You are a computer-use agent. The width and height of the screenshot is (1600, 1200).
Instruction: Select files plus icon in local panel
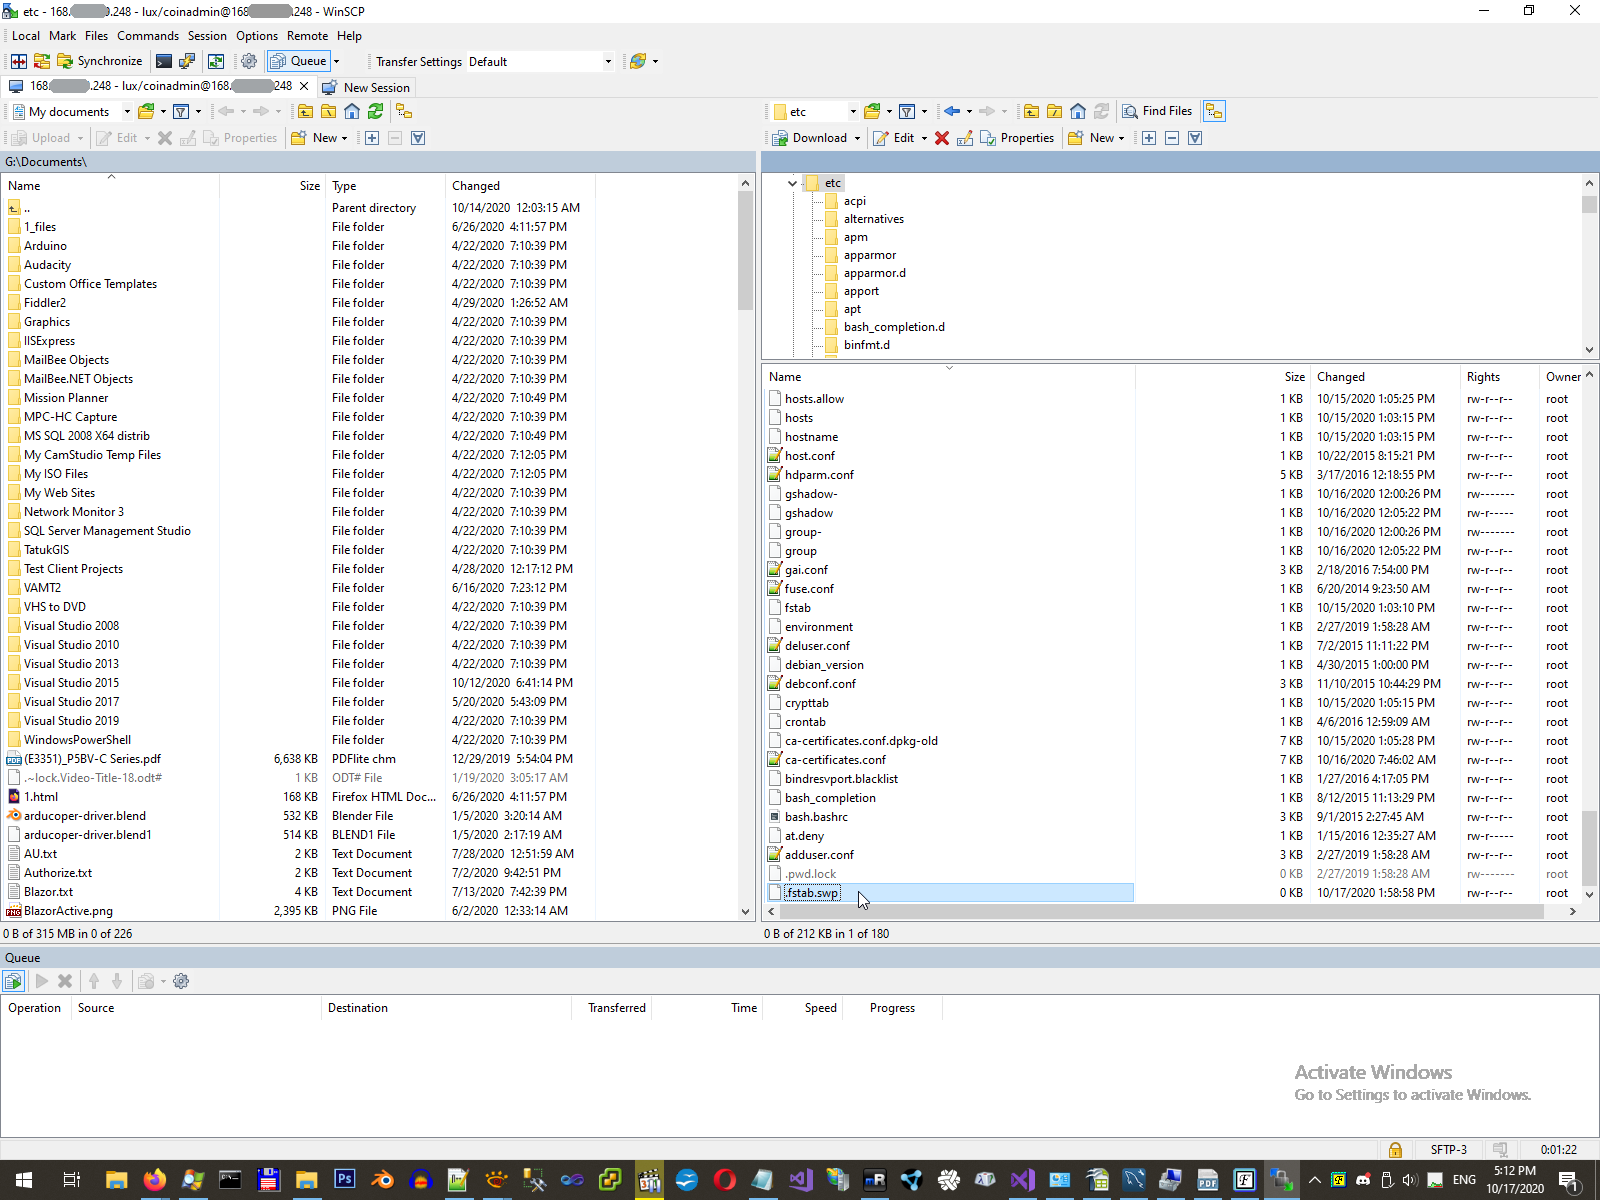click(x=372, y=138)
